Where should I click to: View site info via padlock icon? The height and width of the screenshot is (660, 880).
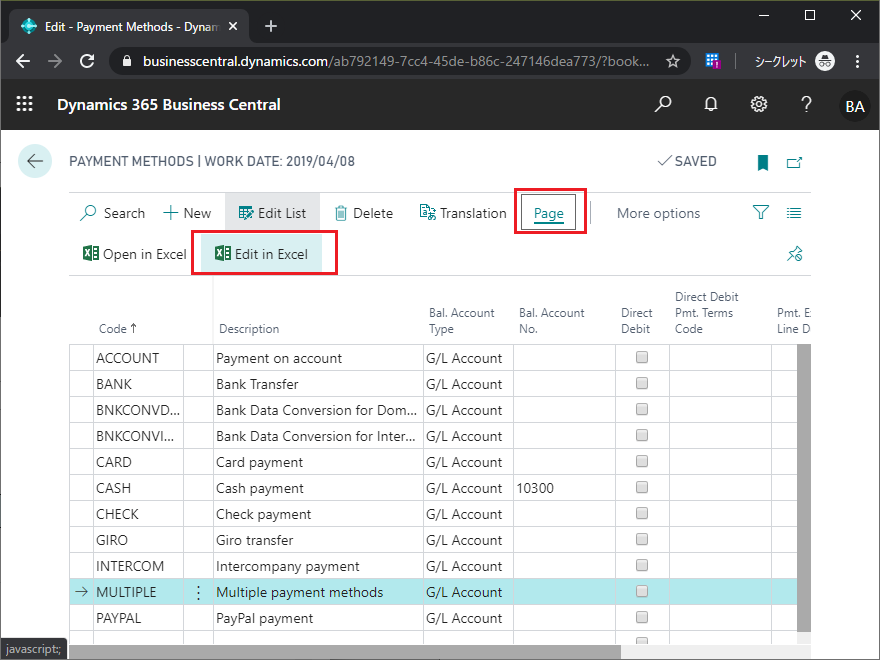click(x=127, y=61)
